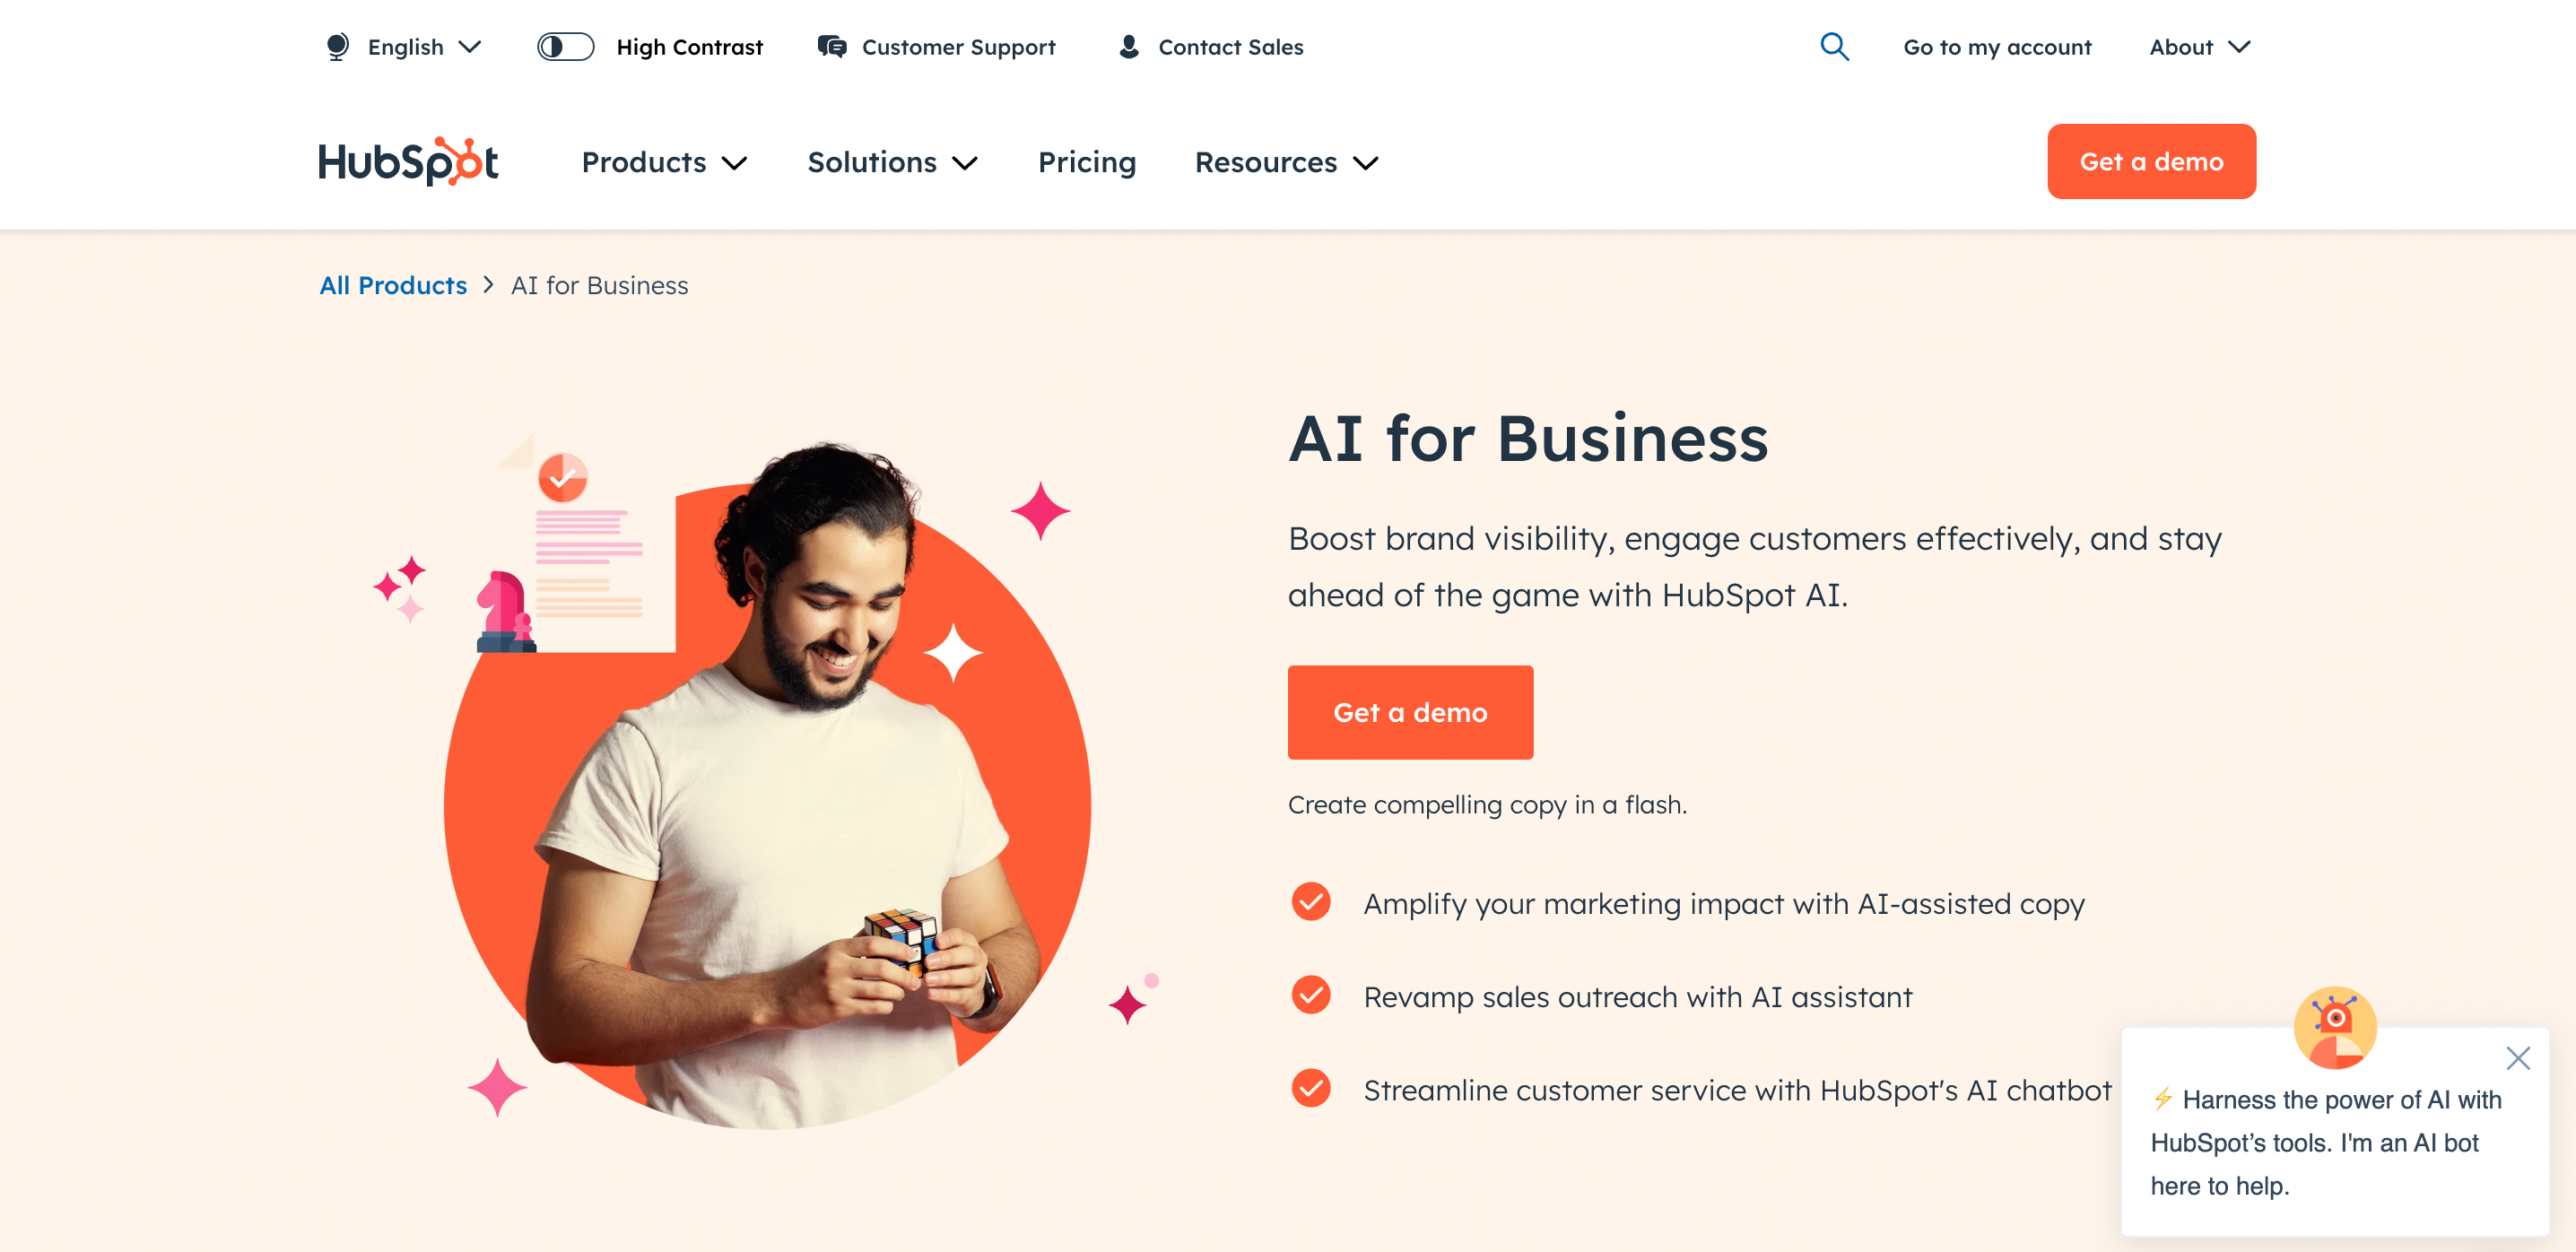The width and height of the screenshot is (2576, 1252).
Task: Open the search magnifier
Action: (x=1834, y=46)
